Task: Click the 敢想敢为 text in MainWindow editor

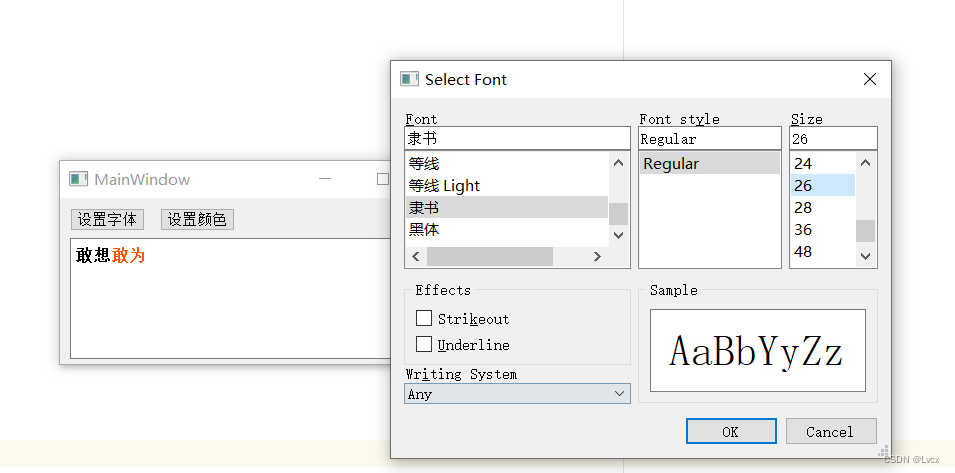Action: pos(110,255)
